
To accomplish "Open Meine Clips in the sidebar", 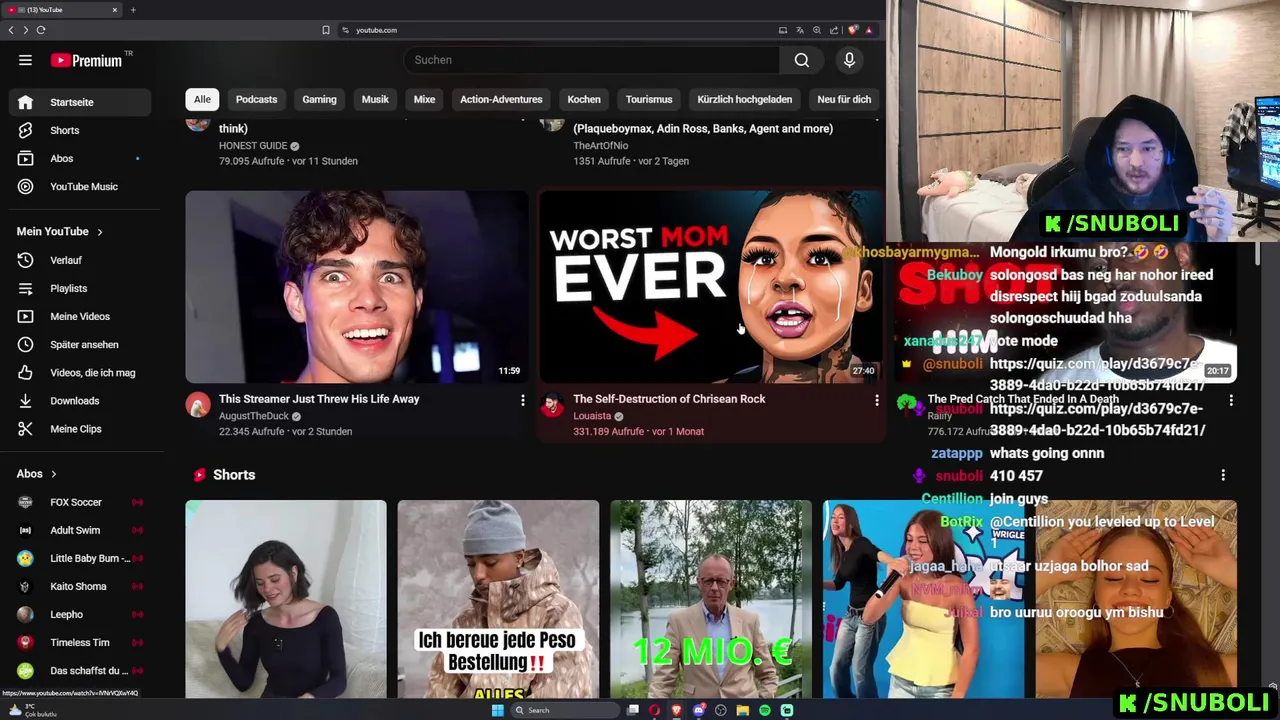I will click(x=80, y=428).
